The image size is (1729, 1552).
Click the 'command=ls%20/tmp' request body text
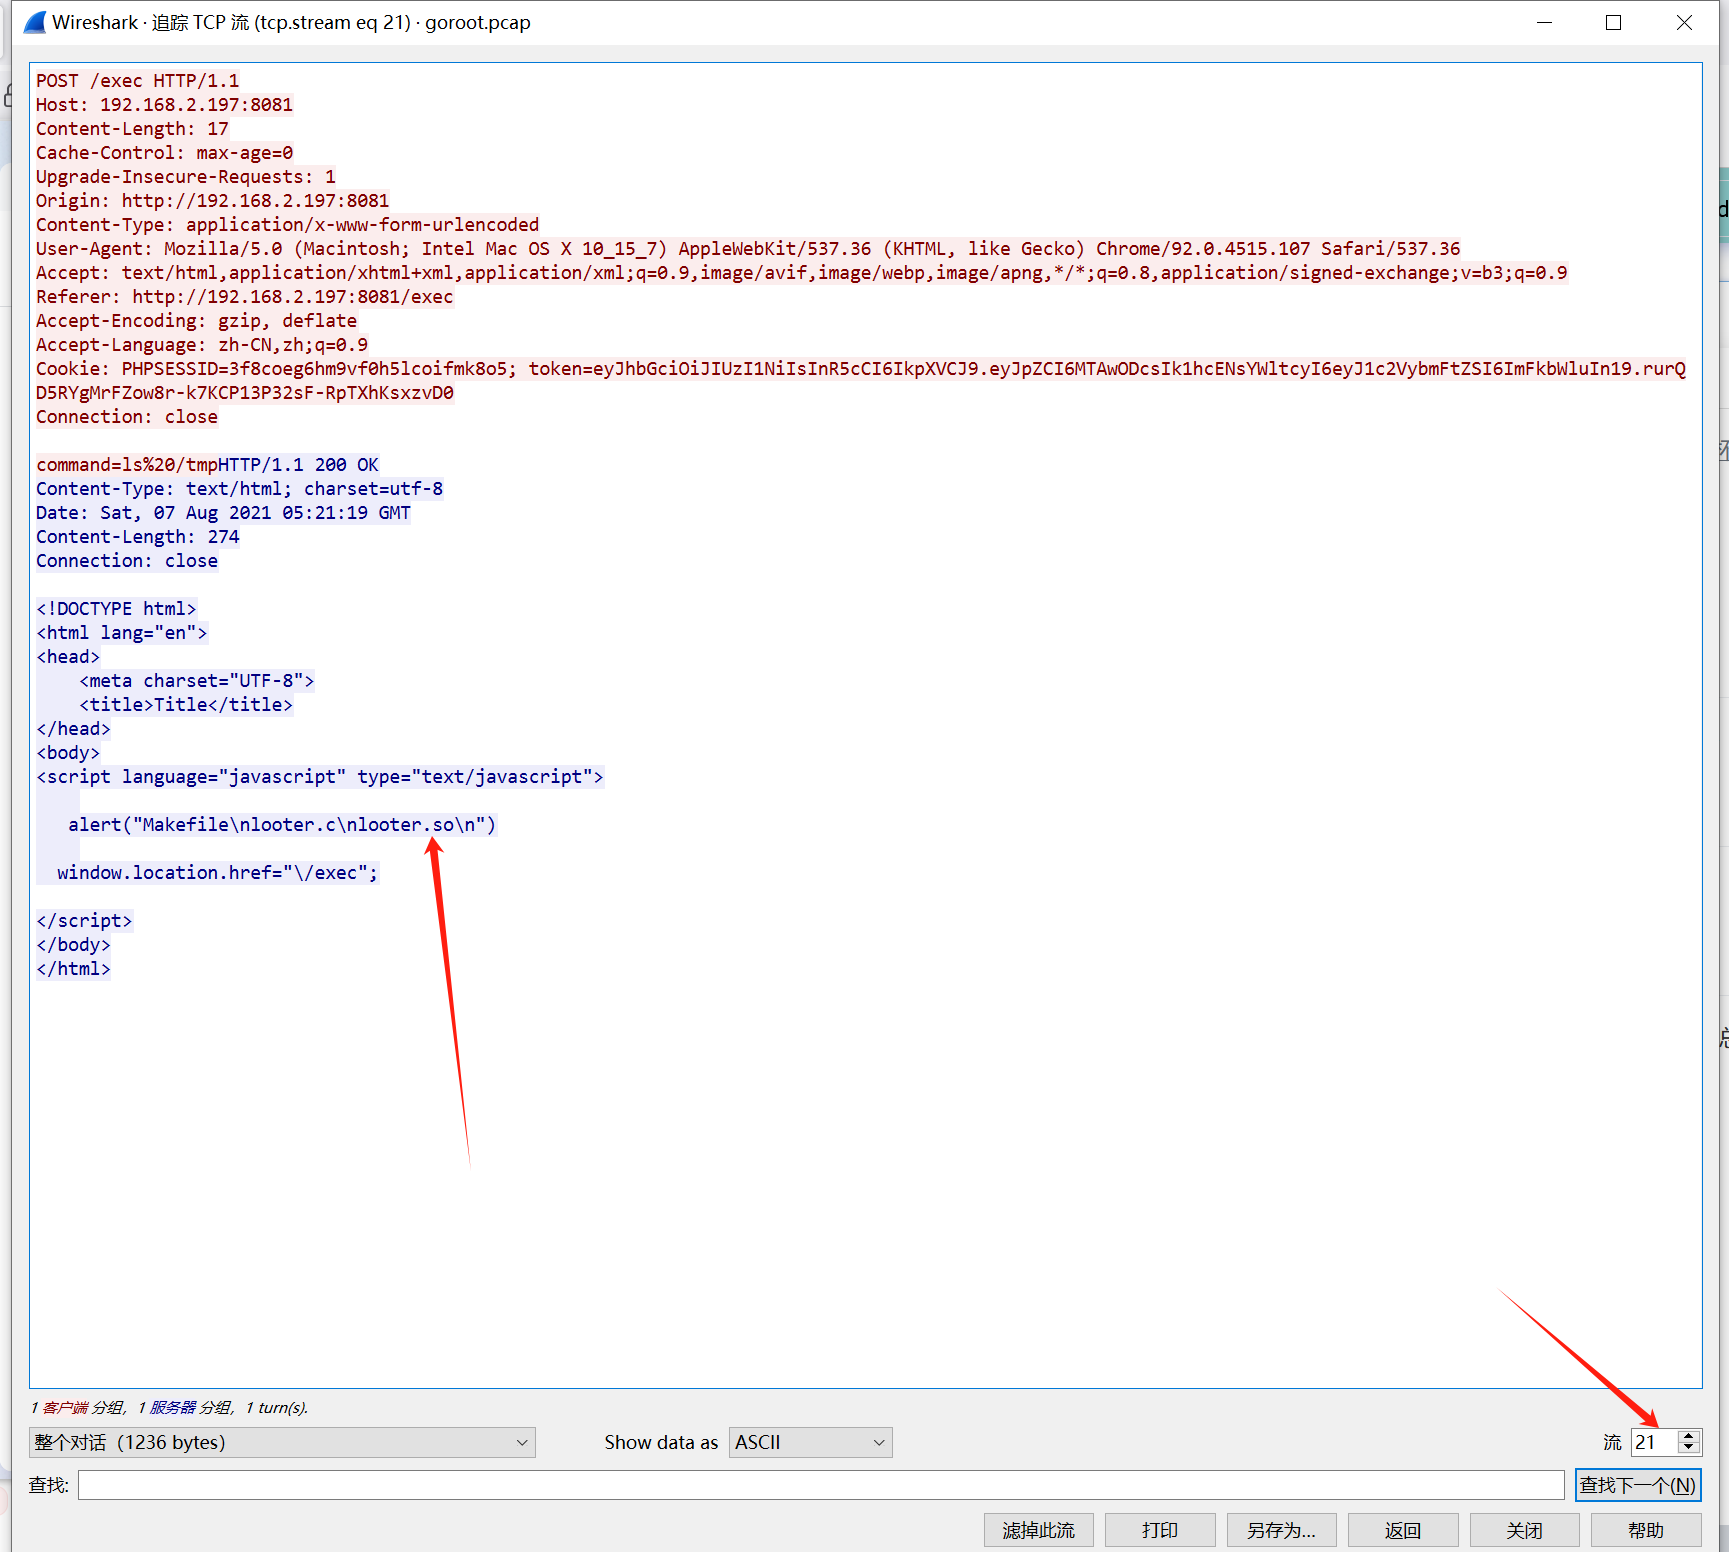pyautogui.click(x=127, y=465)
